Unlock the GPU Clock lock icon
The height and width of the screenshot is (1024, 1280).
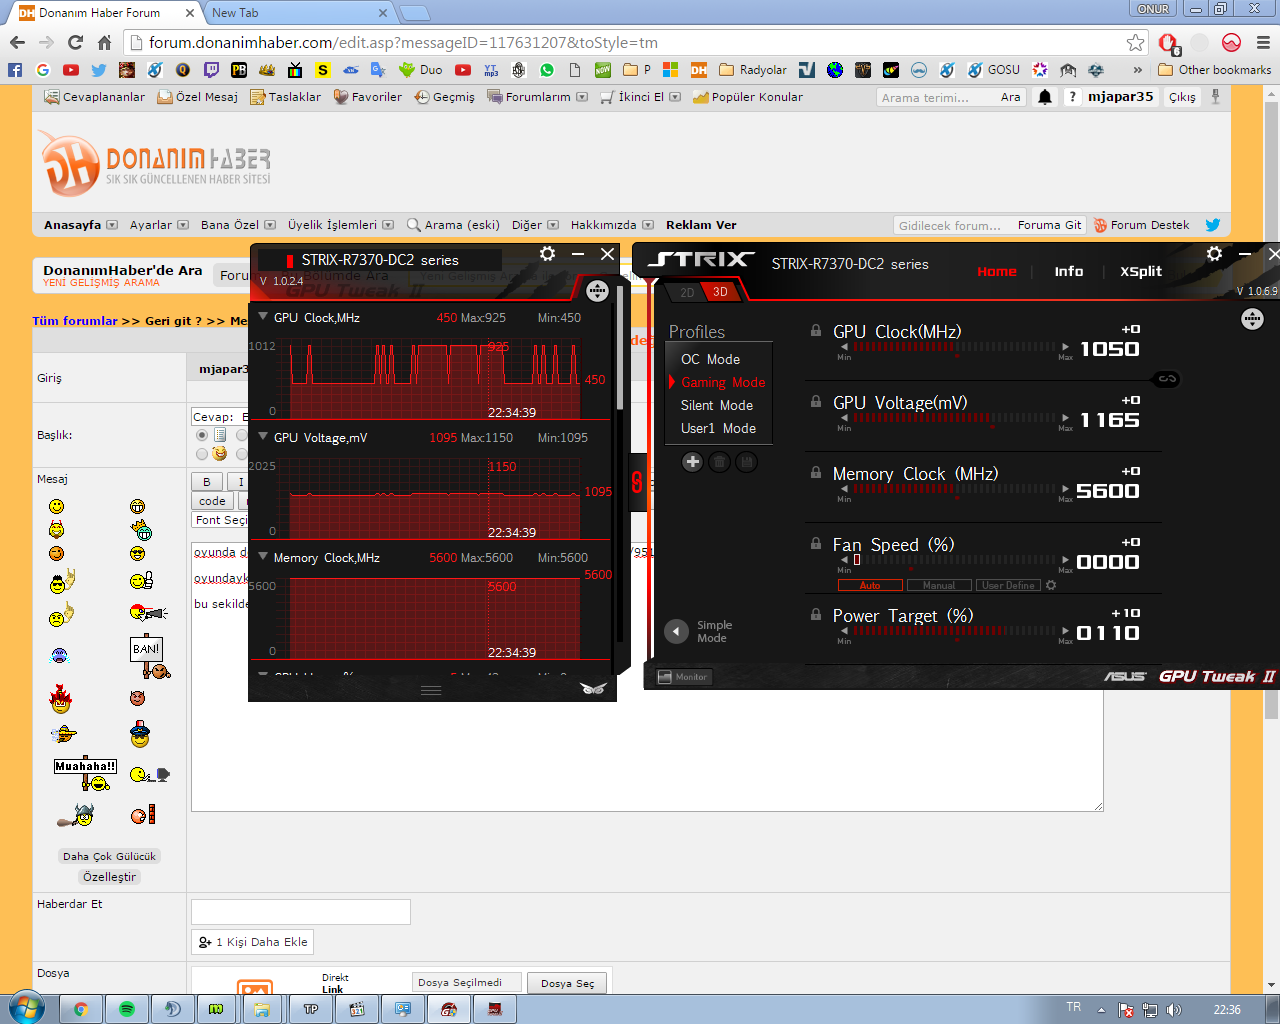coord(816,330)
